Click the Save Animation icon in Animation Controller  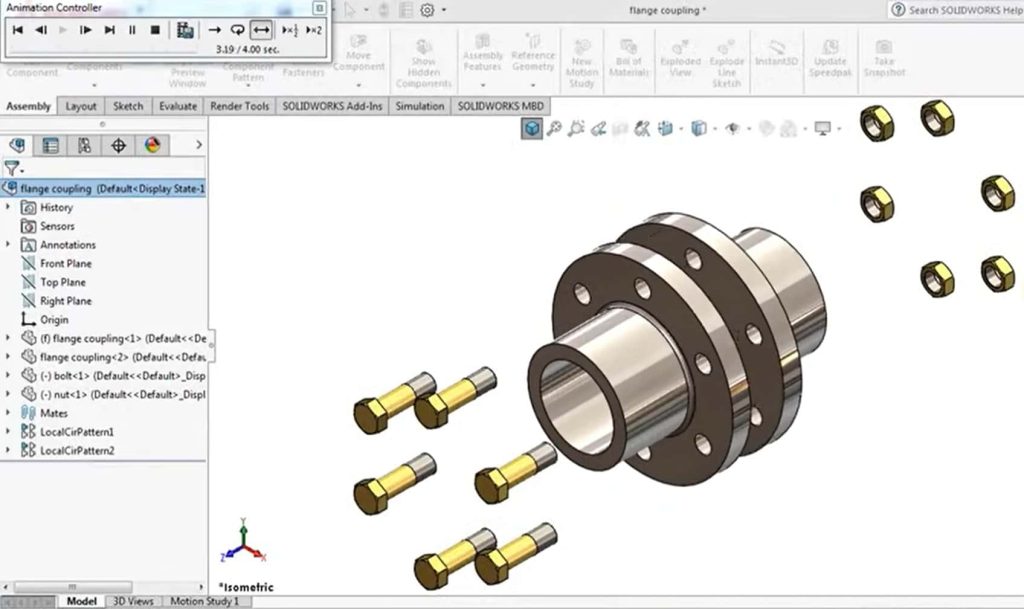pos(185,30)
